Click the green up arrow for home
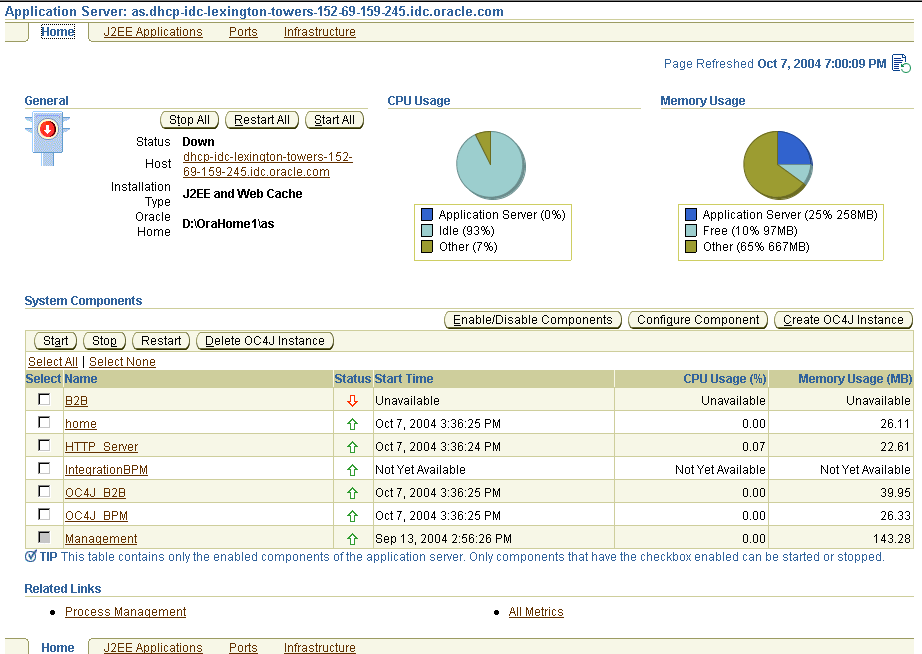 click(352, 423)
